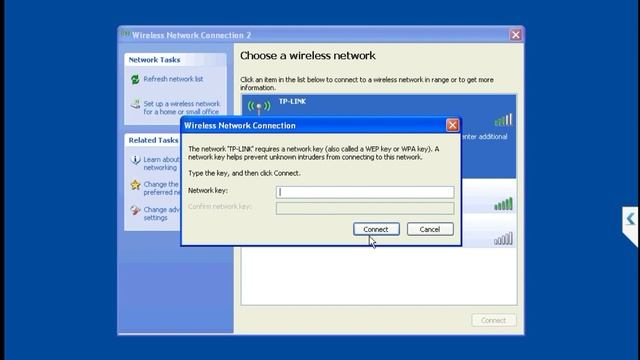
Task: Click the full green signal bars of second network
Action: pyautogui.click(x=503, y=204)
